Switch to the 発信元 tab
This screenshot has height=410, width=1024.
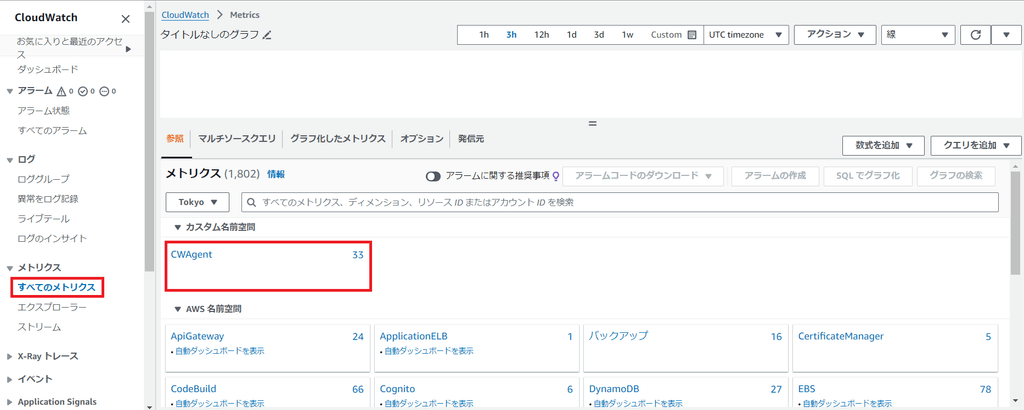pyautogui.click(x=471, y=138)
